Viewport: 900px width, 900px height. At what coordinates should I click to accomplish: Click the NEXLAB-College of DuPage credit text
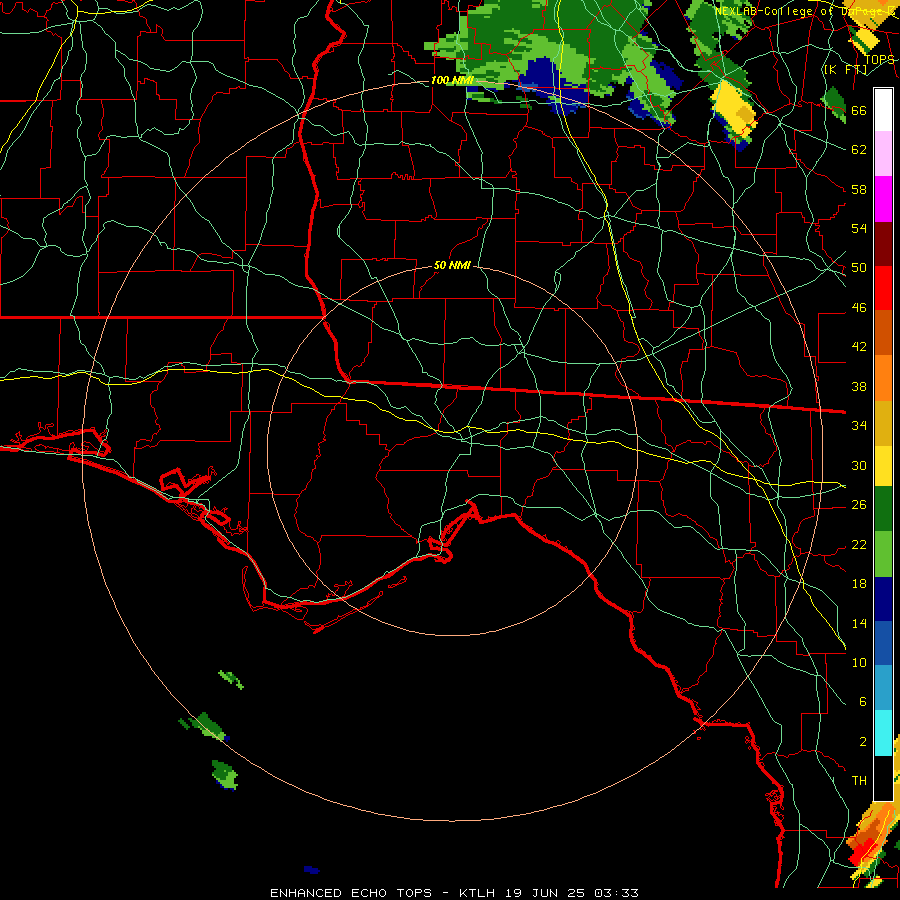[804, 11]
